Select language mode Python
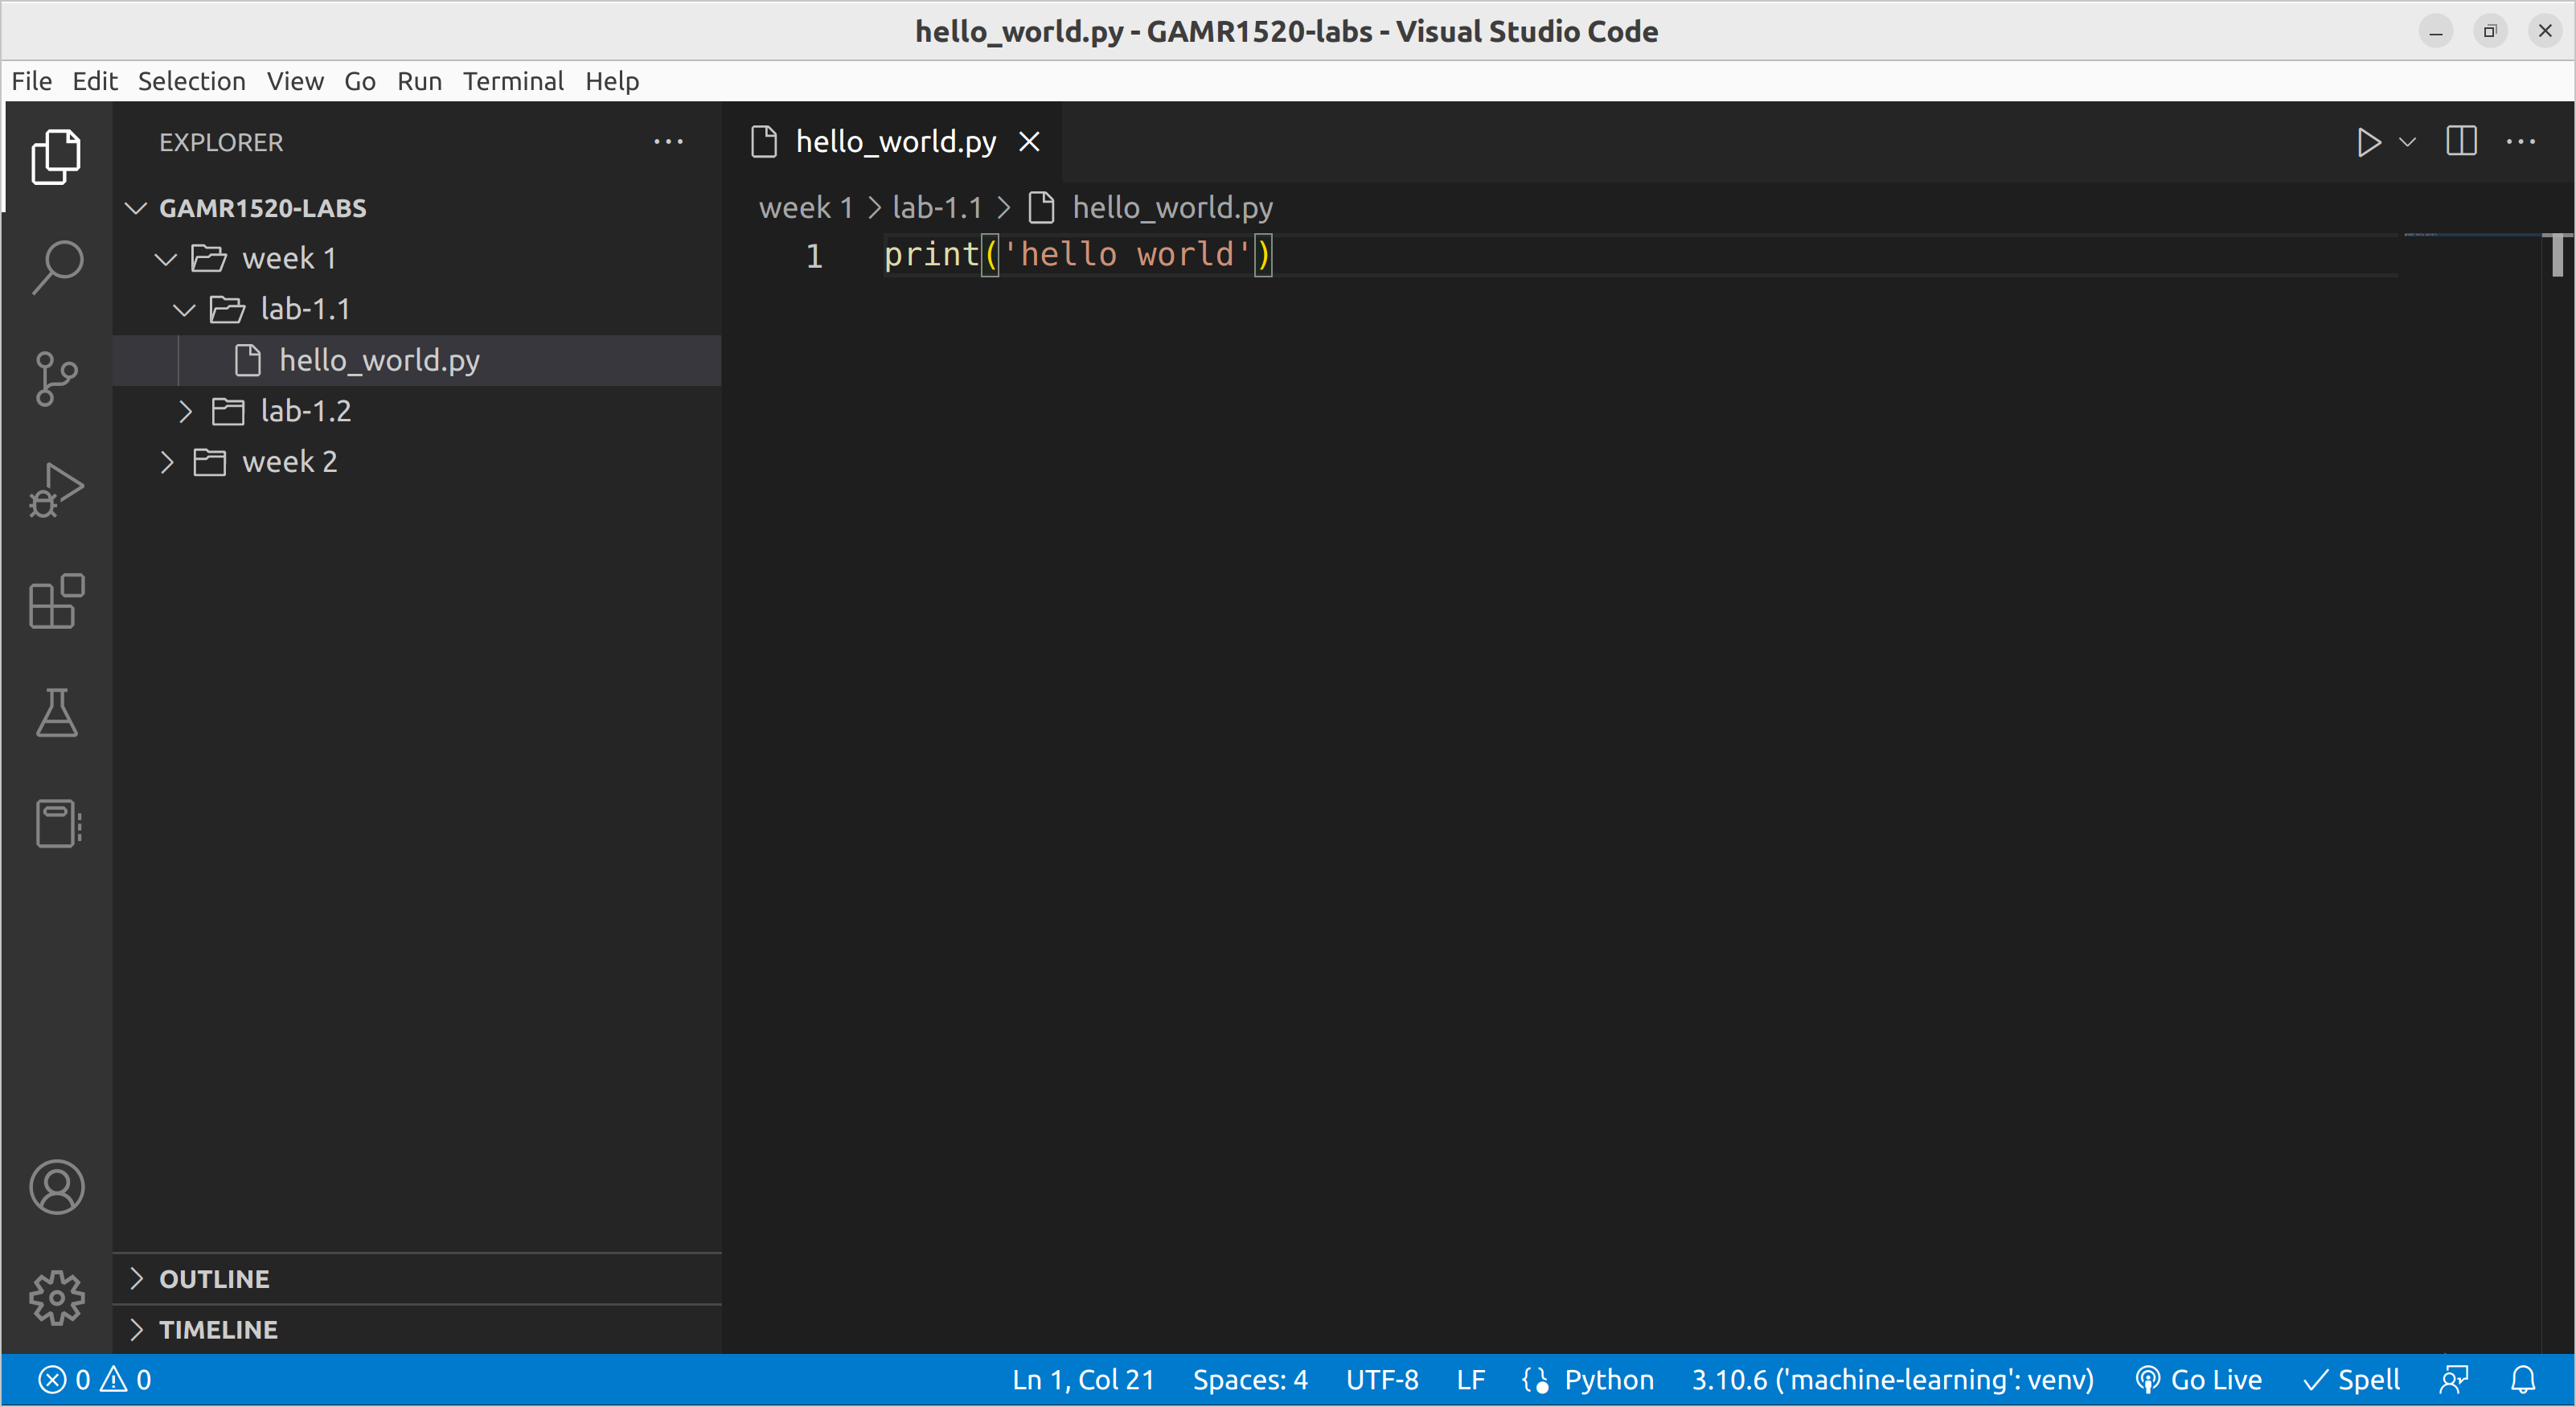This screenshot has width=2576, height=1407. click(x=1609, y=1380)
